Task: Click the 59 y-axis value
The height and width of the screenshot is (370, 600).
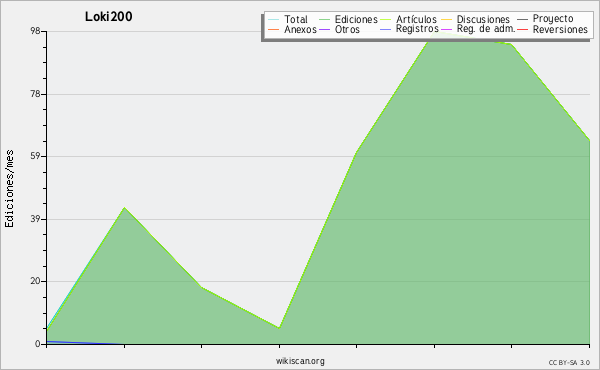Action: pyautogui.click(x=35, y=156)
